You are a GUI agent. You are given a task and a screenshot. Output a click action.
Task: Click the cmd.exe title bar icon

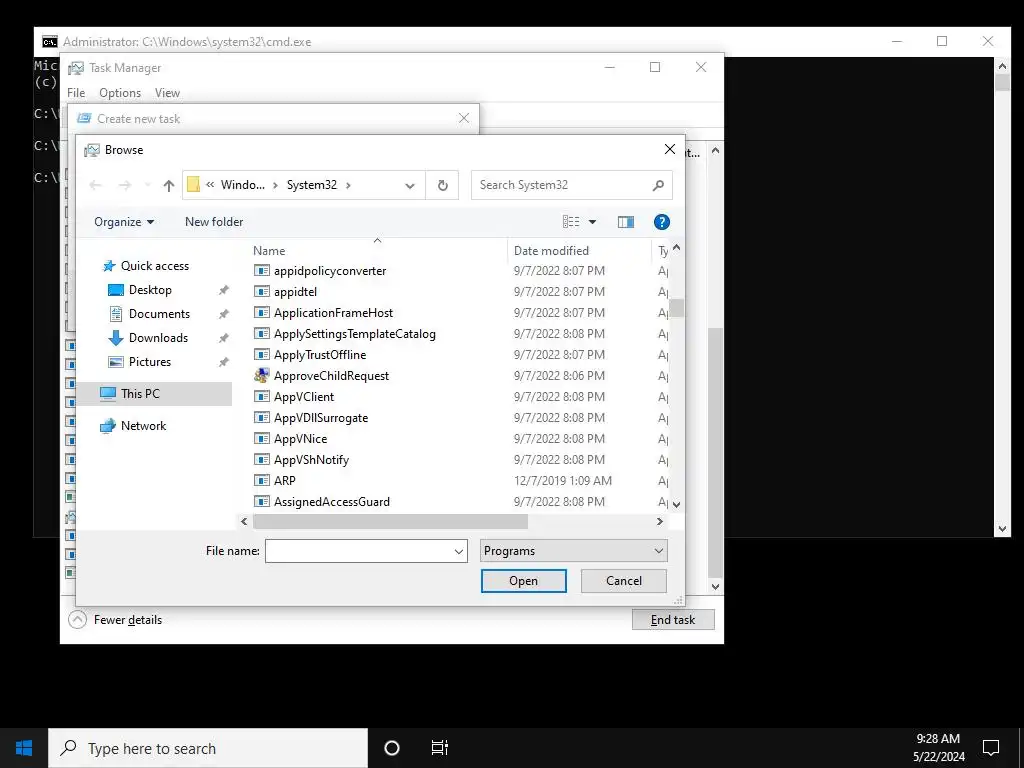[50, 42]
